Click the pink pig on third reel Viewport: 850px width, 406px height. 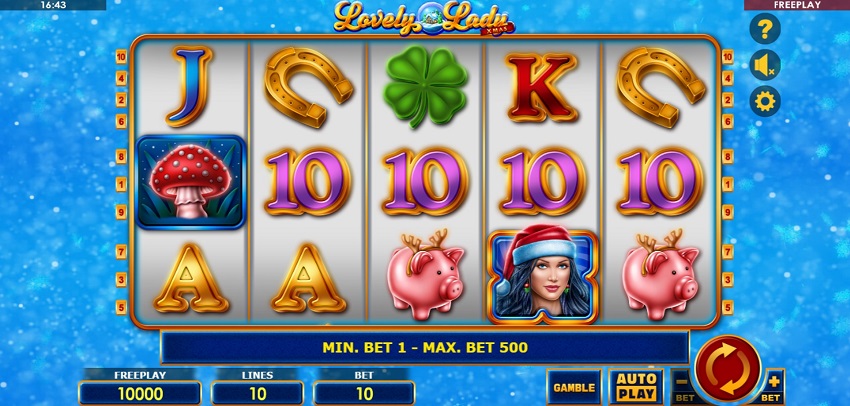[426, 274]
